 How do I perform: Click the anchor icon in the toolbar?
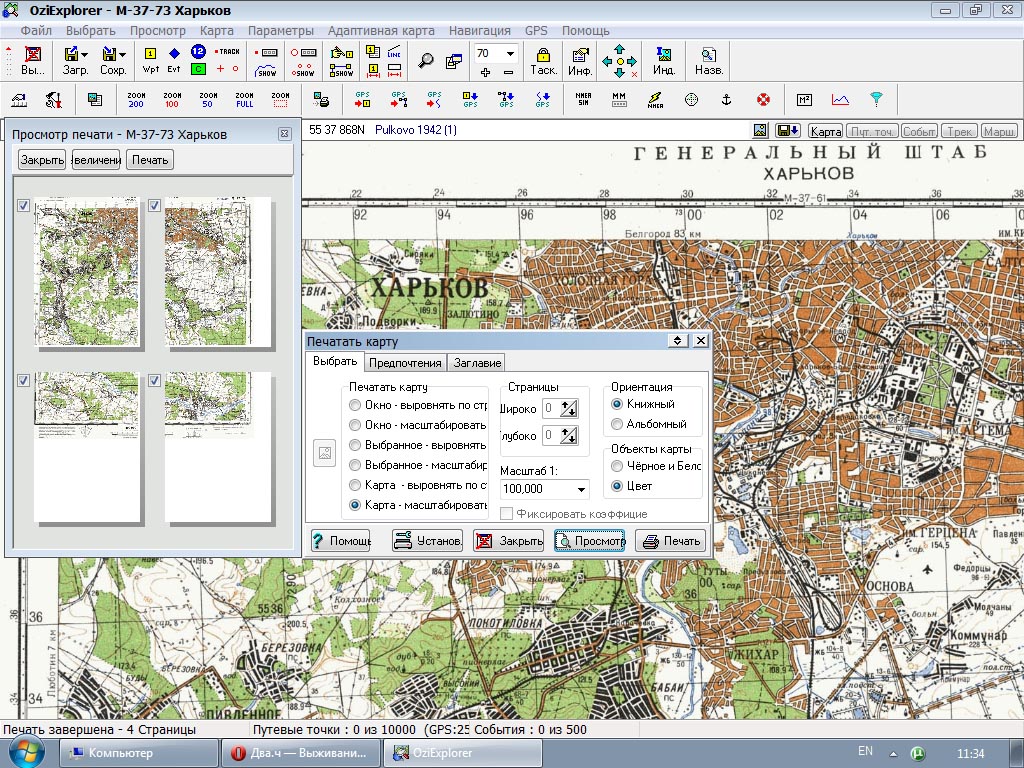(726, 99)
